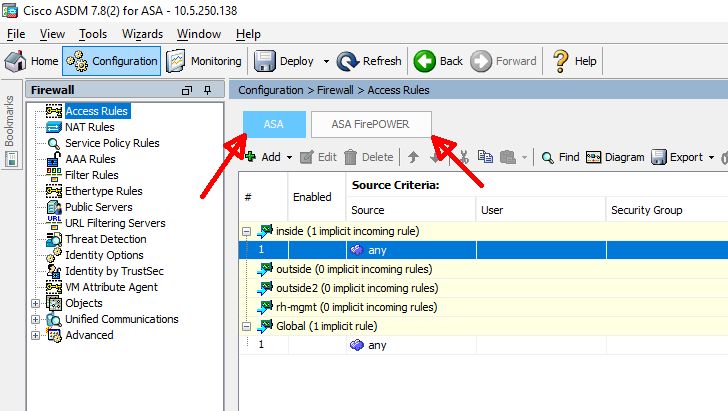Select the rh-mgmt interface row
This screenshot has width=728, height=411.
(x=483, y=307)
